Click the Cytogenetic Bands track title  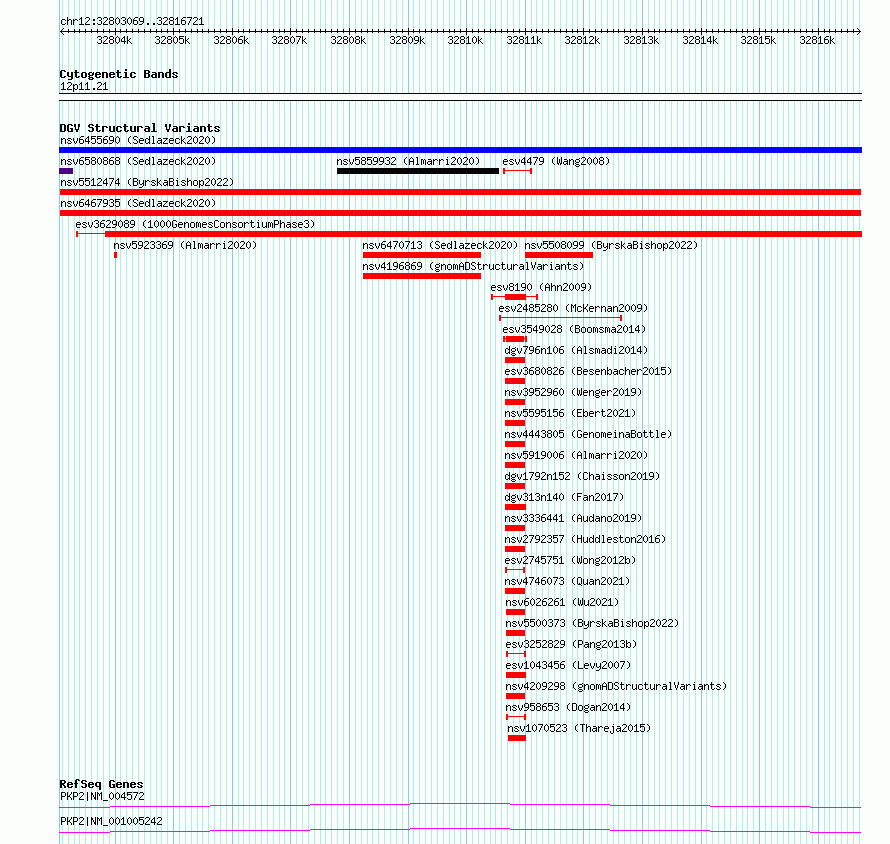(x=119, y=74)
